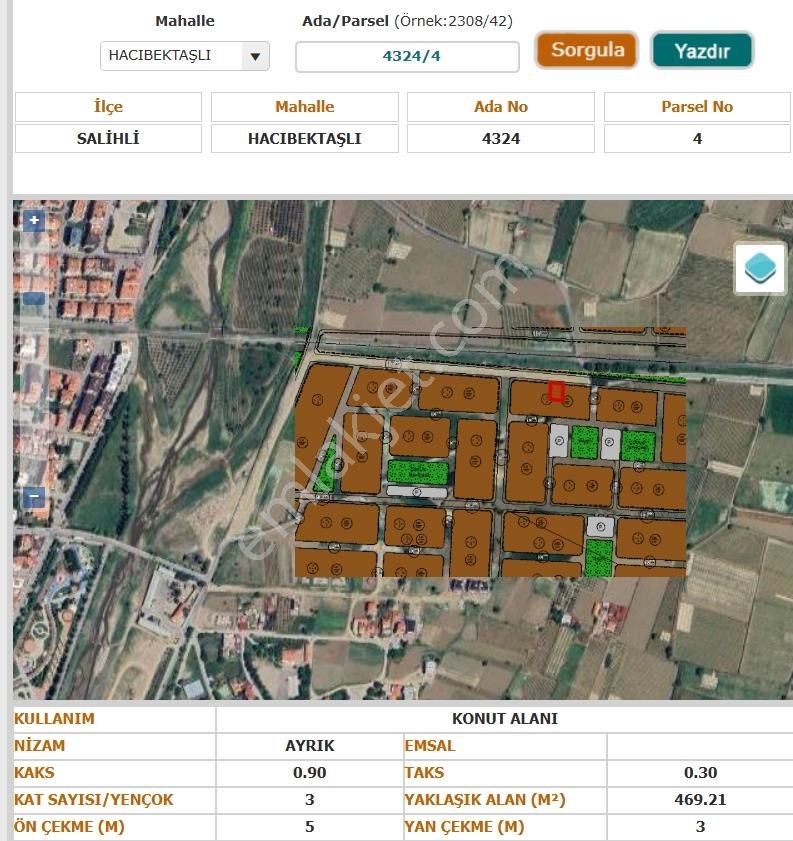
Task: Adjust the map zoom slider handle
Action: [34, 299]
